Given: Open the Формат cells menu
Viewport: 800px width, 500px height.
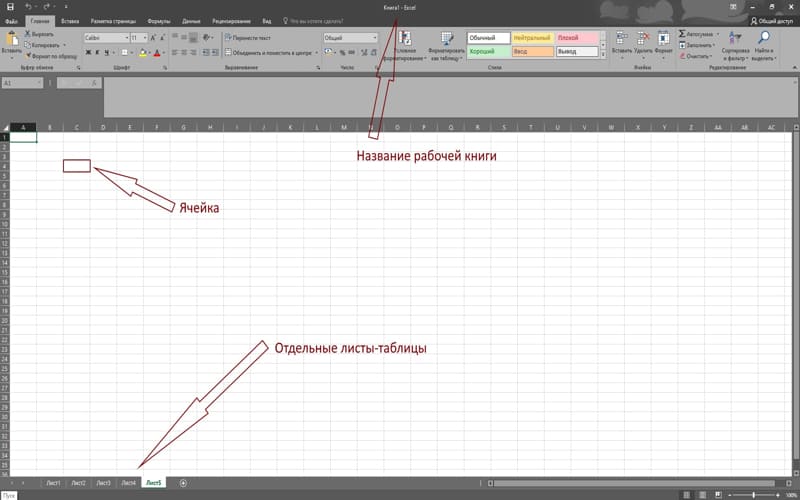Looking at the screenshot, I should click(x=664, y=44).
